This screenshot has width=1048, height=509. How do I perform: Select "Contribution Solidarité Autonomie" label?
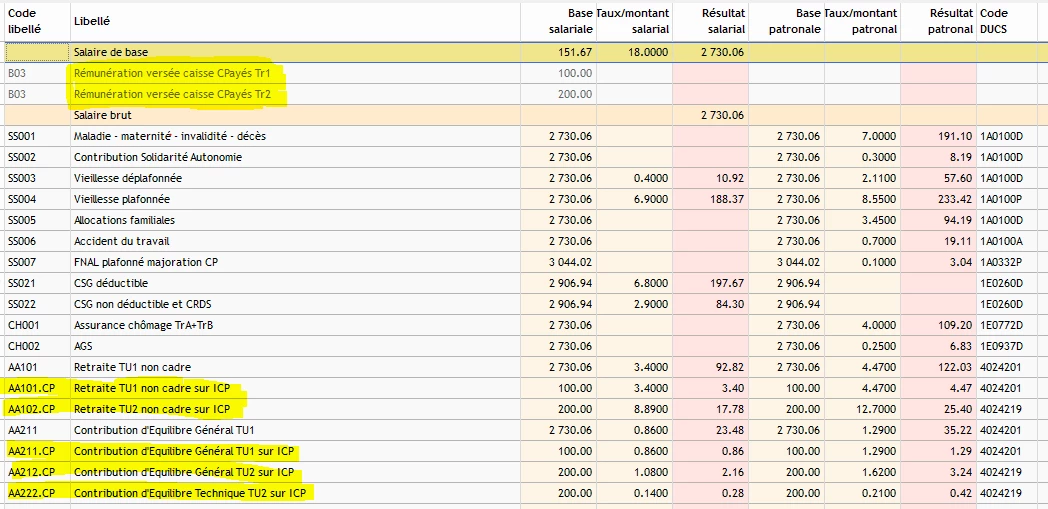(x=157, y=157)
